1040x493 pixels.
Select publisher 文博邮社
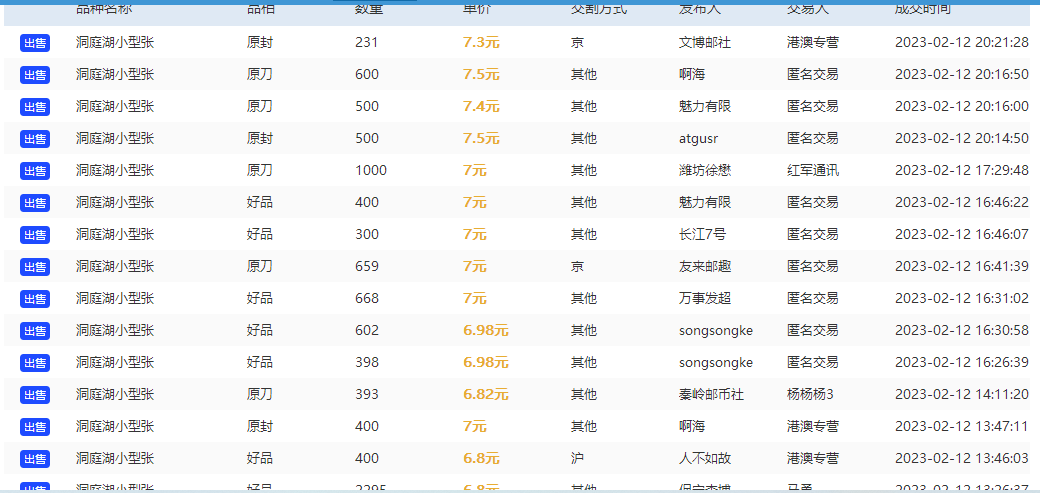click(705, 42)
